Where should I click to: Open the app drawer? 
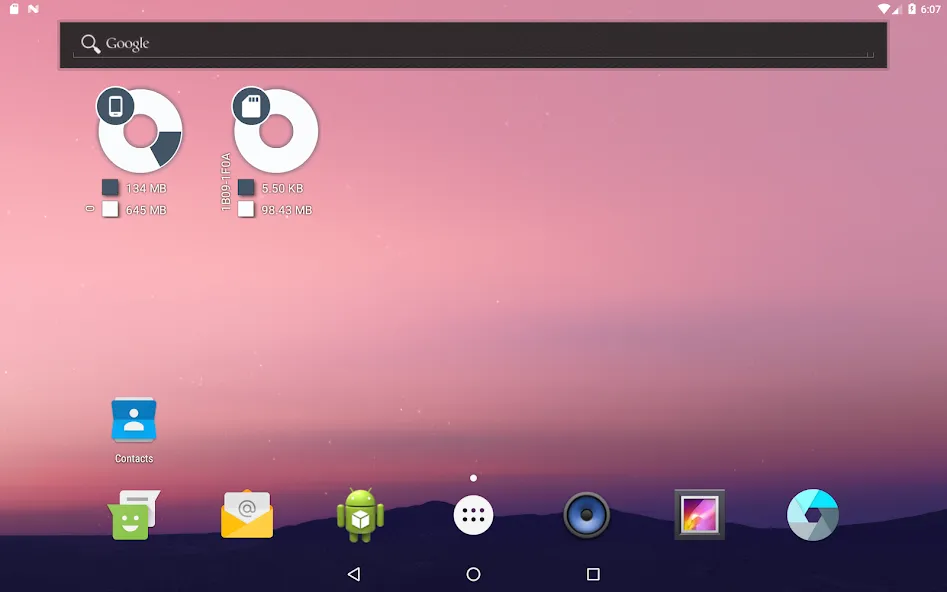click(x=473, y=515)
